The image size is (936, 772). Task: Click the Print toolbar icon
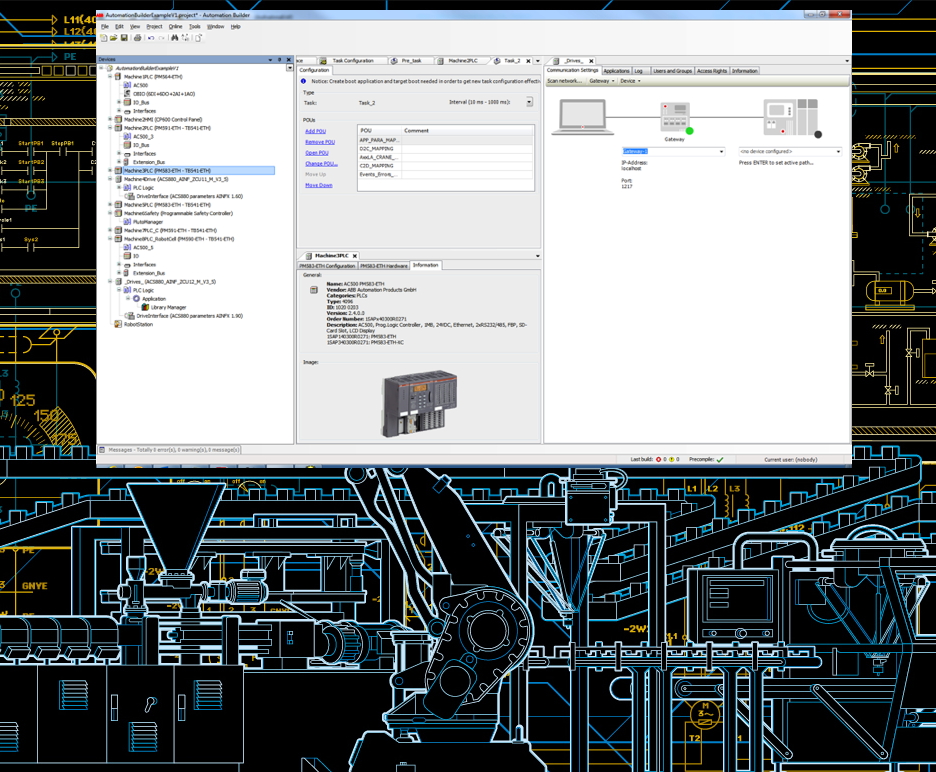pyautogui.click(x=137, y=38)
